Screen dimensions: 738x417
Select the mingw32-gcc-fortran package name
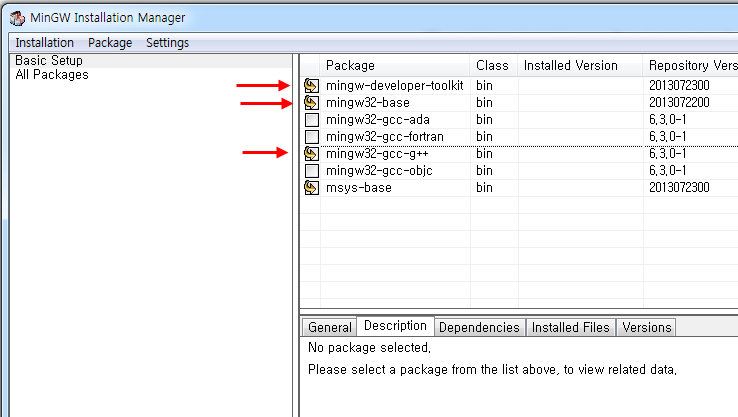[x=385, y=136]
